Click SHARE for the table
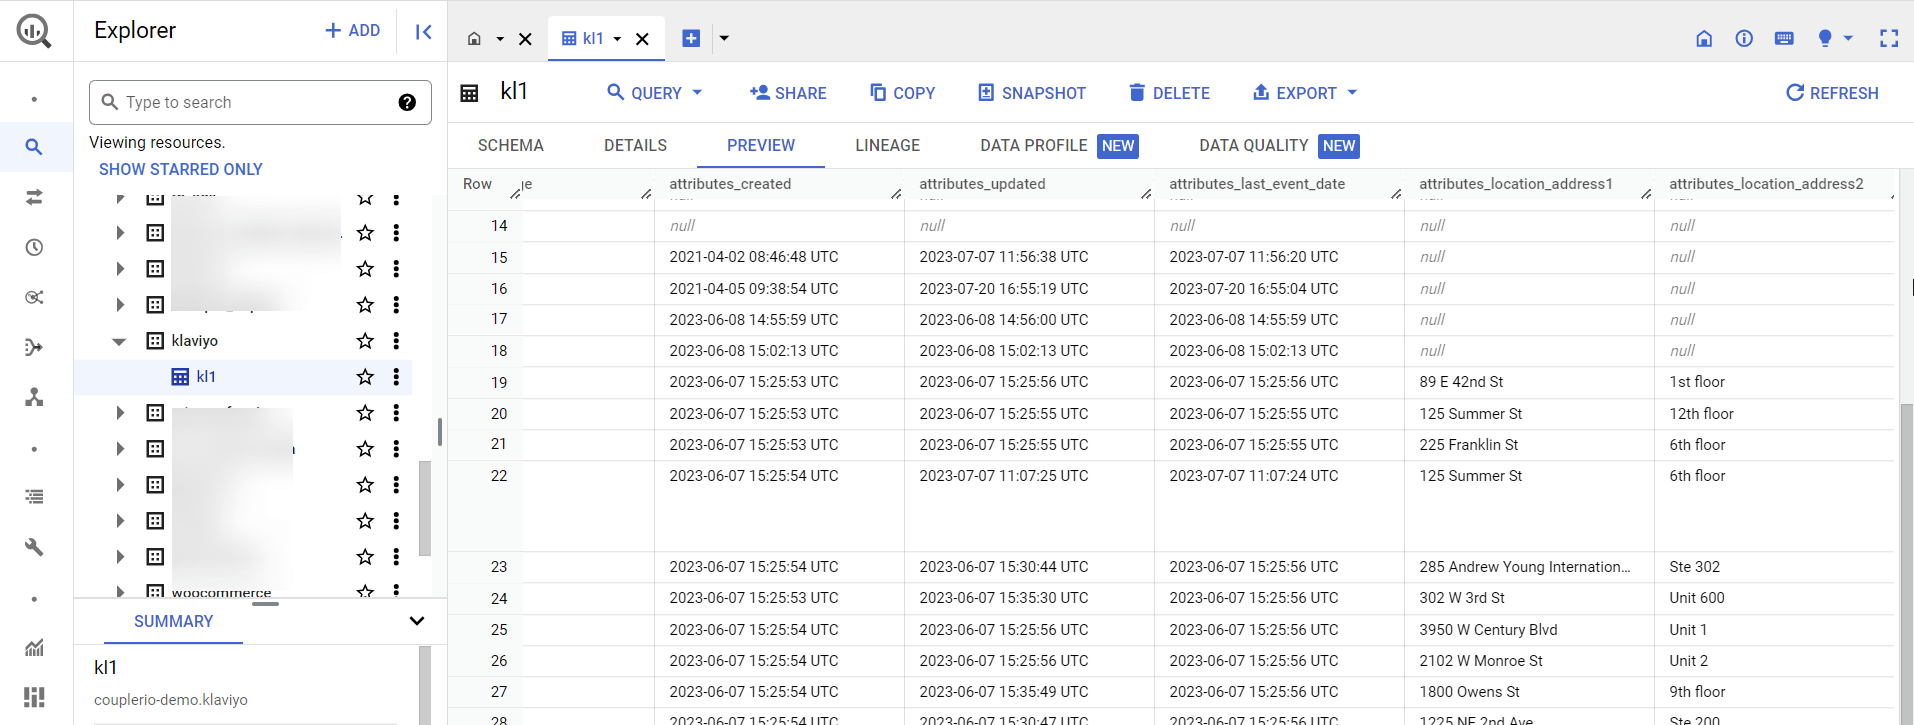 point(788,93)
